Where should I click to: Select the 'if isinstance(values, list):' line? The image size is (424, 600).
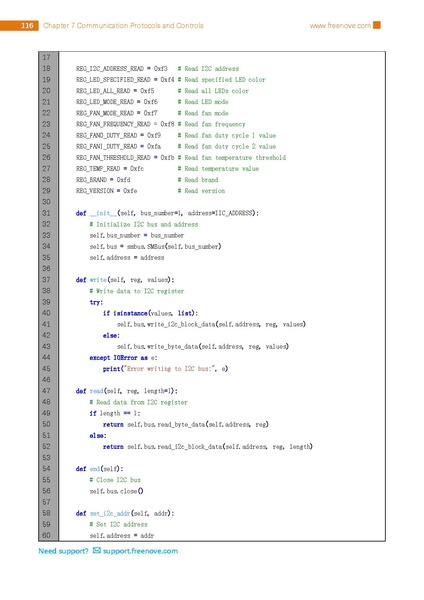(150, 313)
